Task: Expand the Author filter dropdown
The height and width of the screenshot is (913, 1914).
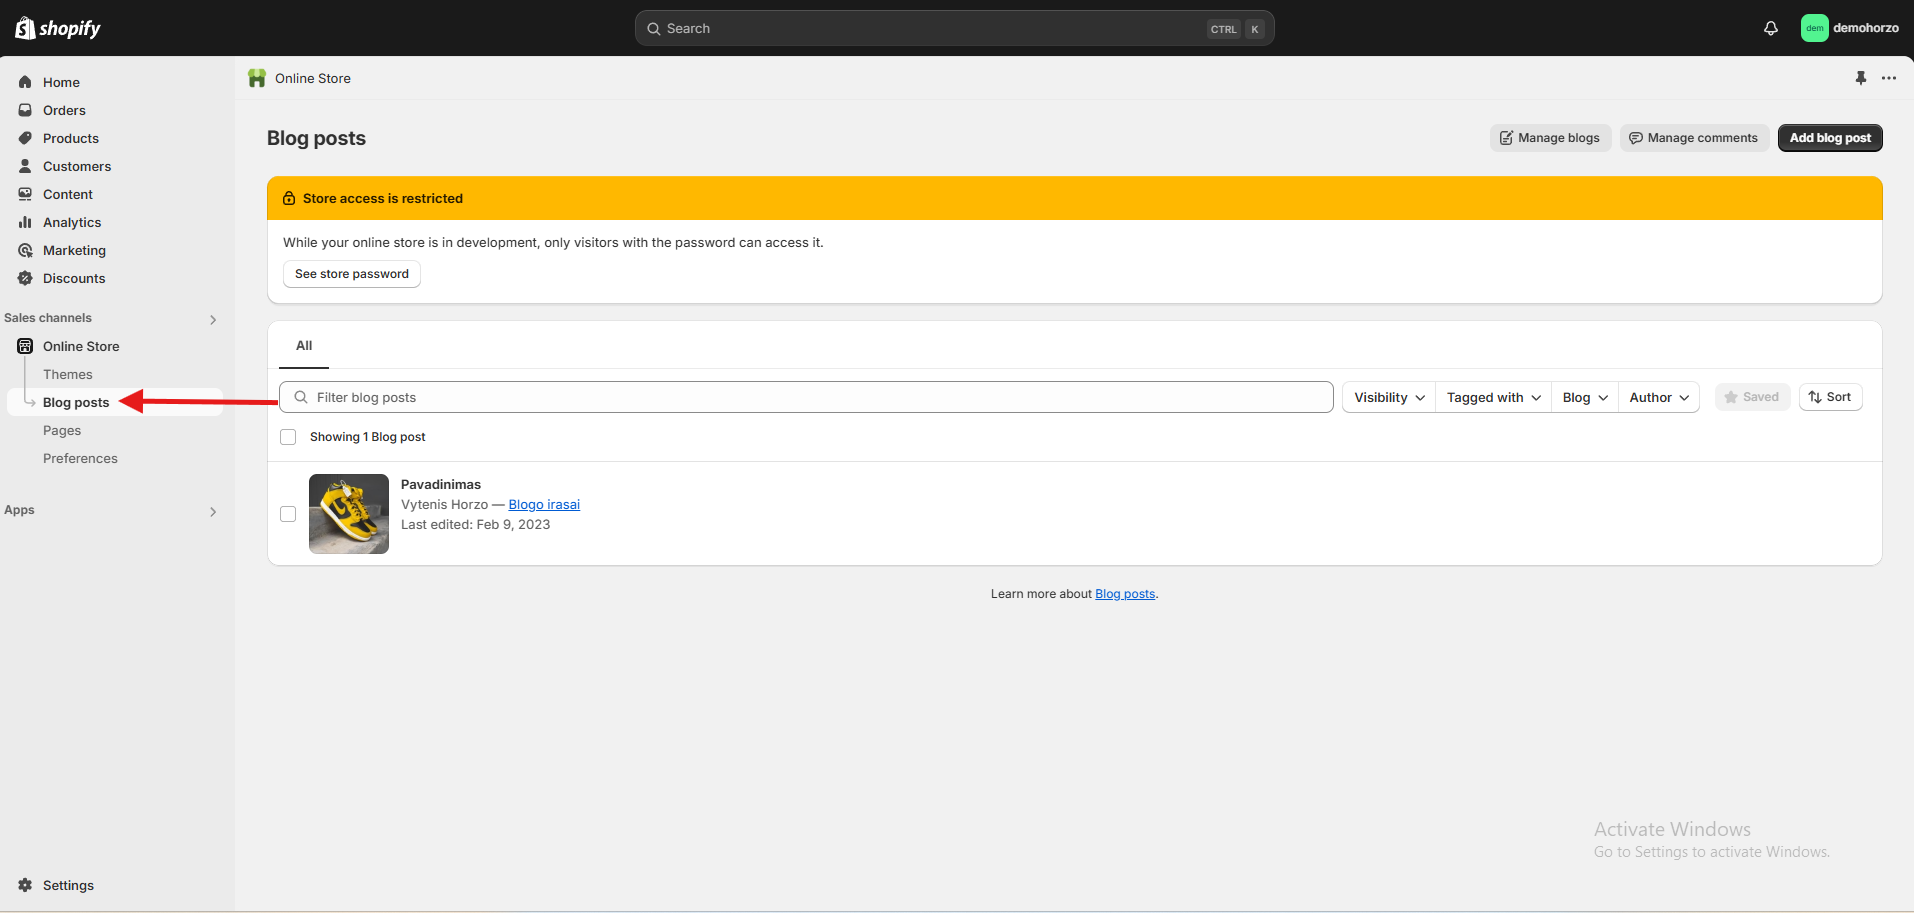Action: click(x=1658, y=397)
